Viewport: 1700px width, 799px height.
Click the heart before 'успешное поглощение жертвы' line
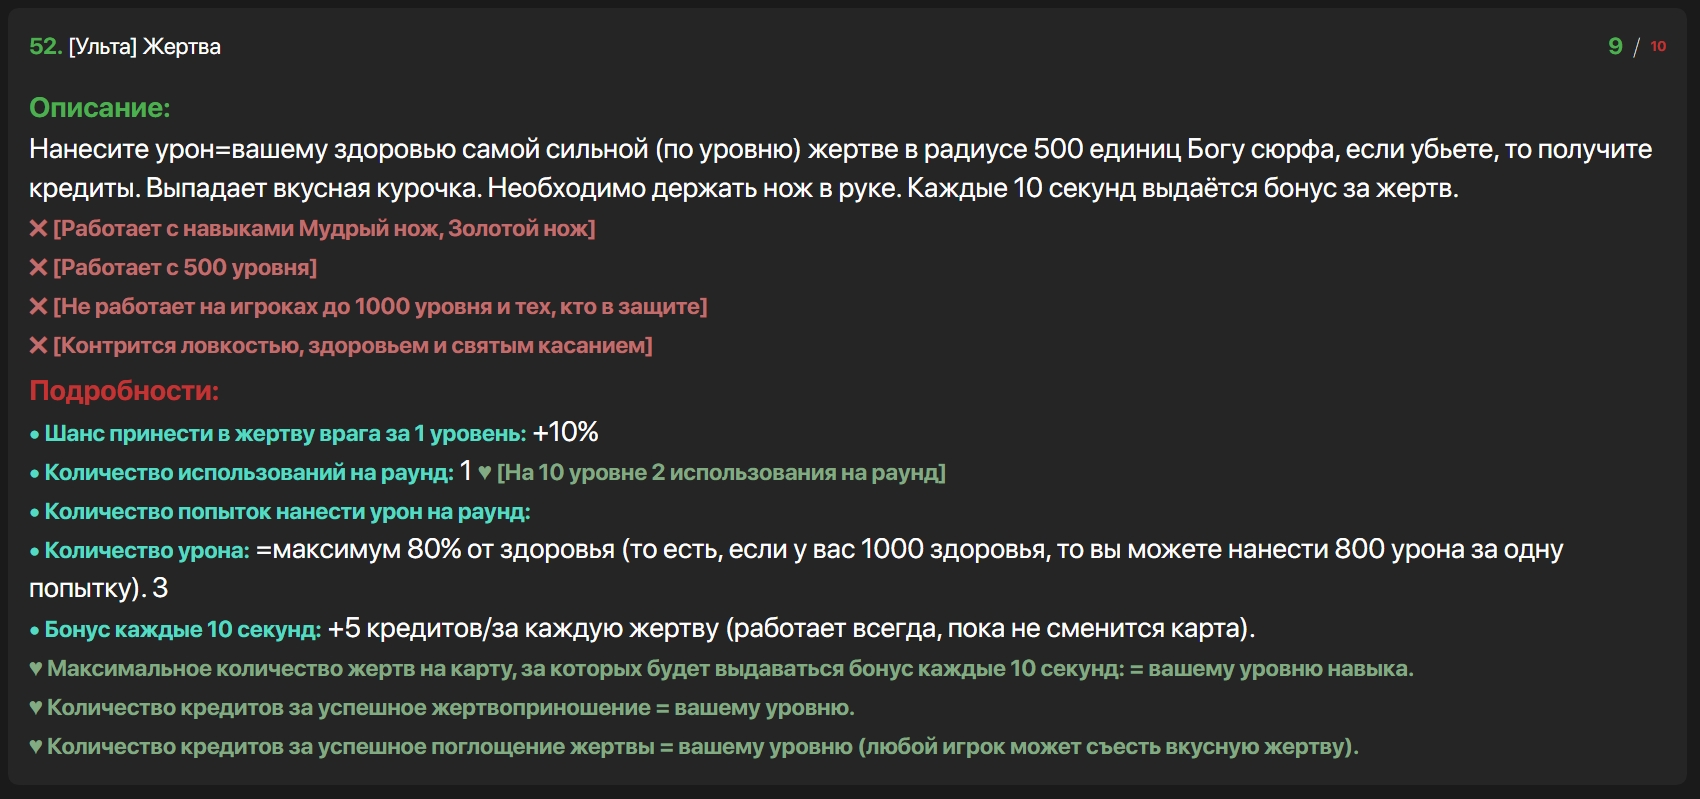coord(36,747)
